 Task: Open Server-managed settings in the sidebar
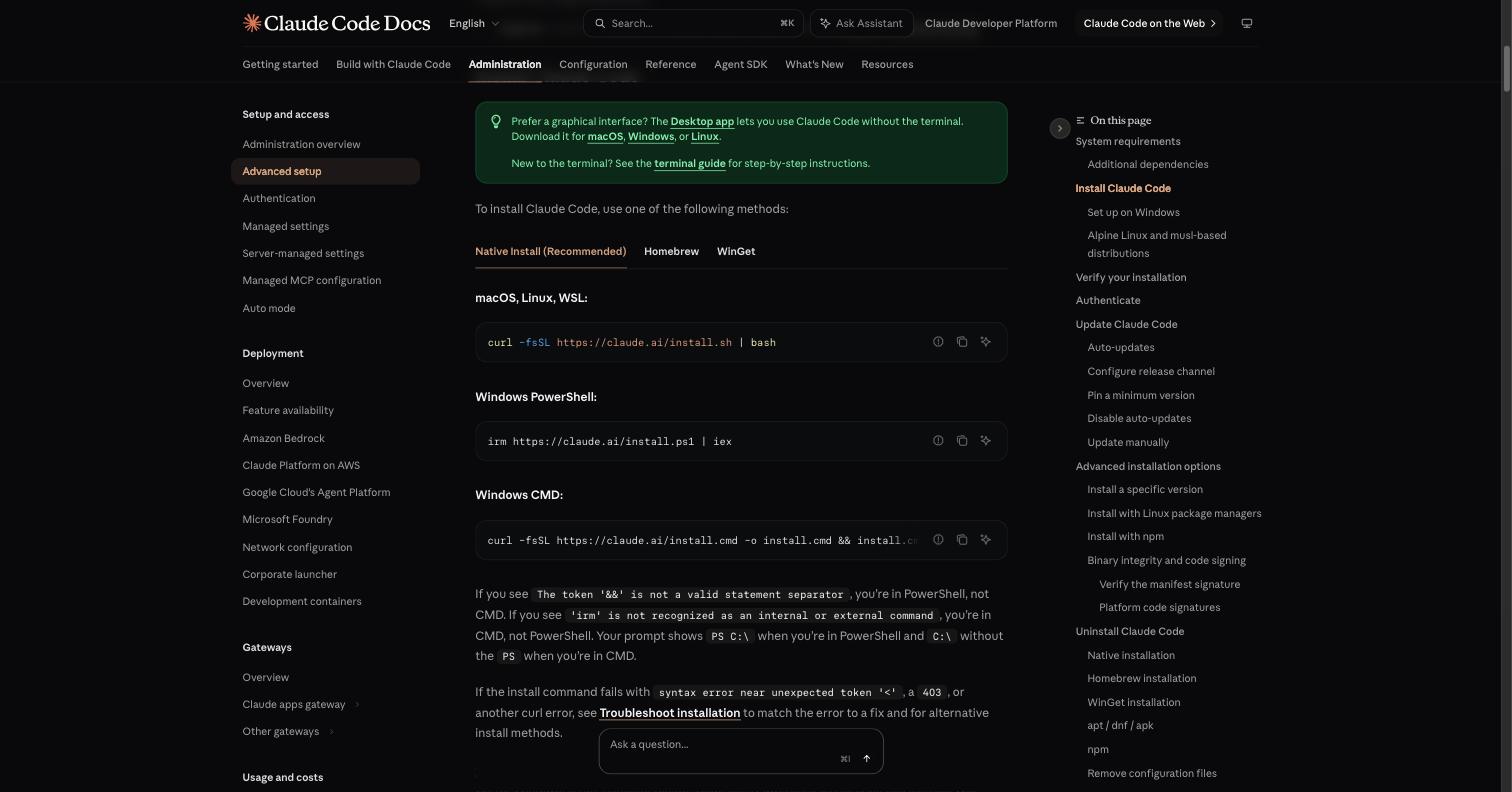pyautogui.click(x=303, y=254)
